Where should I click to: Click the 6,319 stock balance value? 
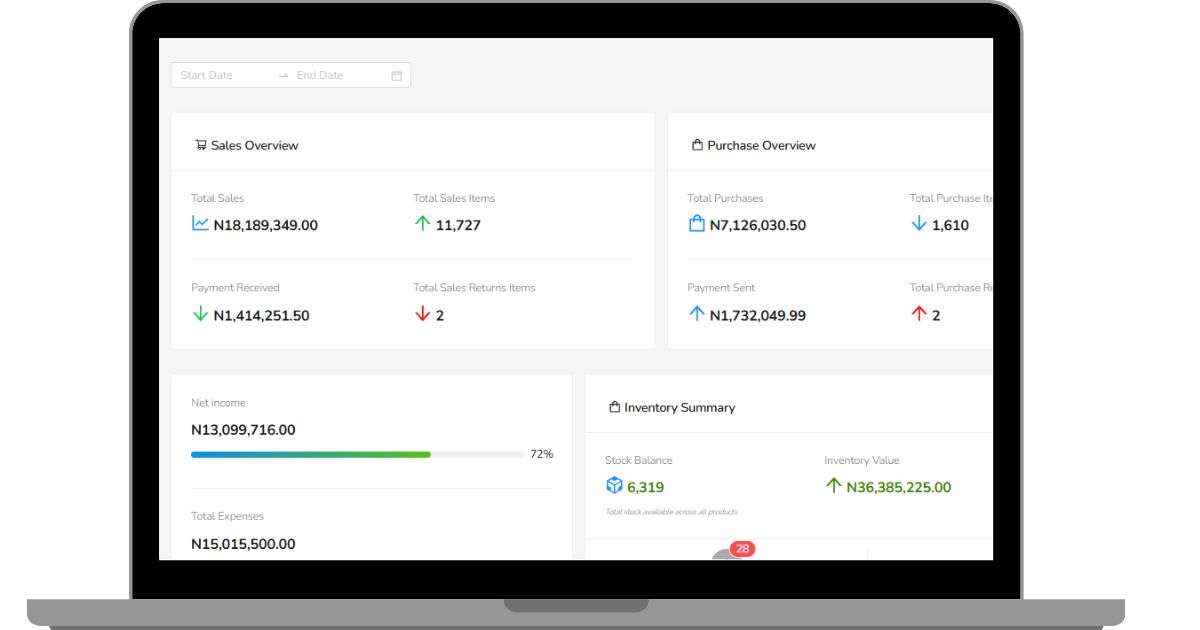point(646,487)
